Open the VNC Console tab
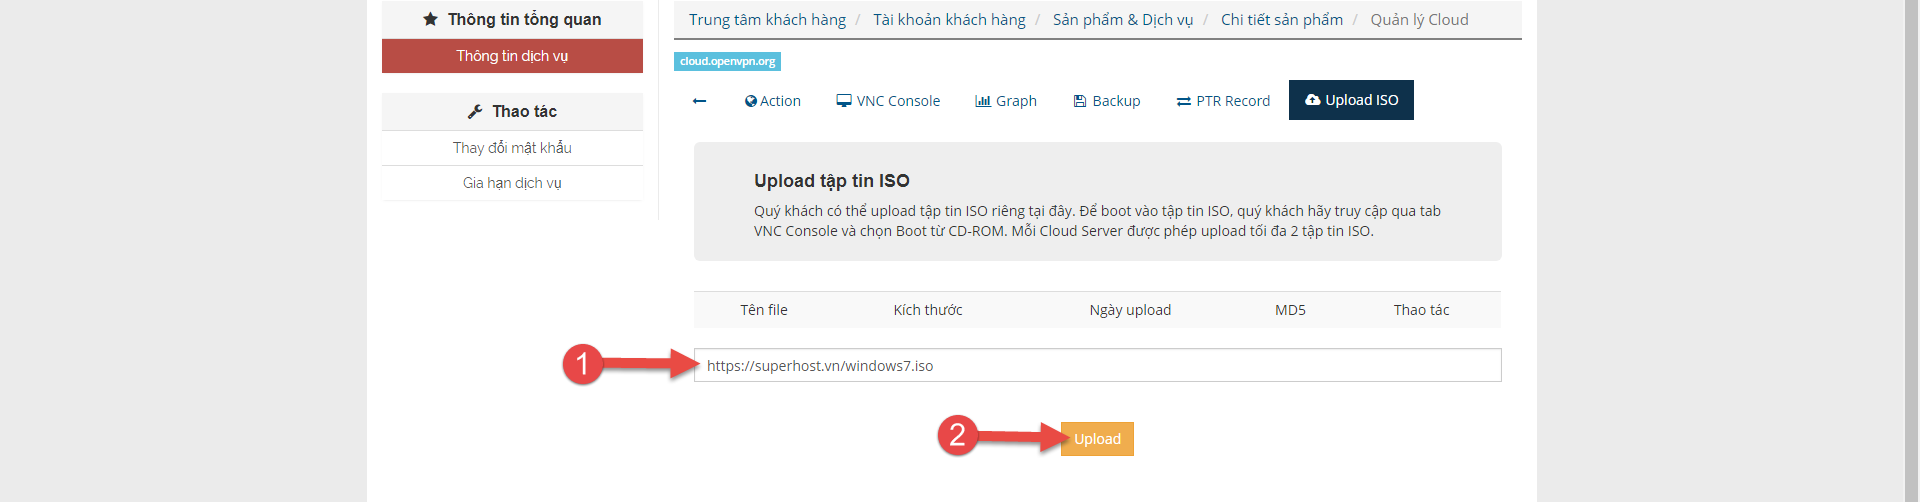This screenshot has height=502, width=1920. pyautogui.click(x=888, y=101)
